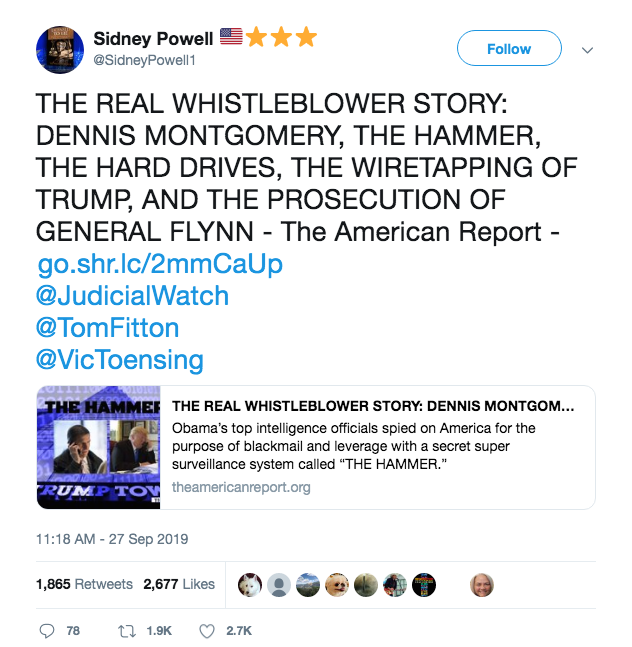Open the @TomFitton mention
The height and width of the screenshot is (647, 632).
[x=108, y=328]
